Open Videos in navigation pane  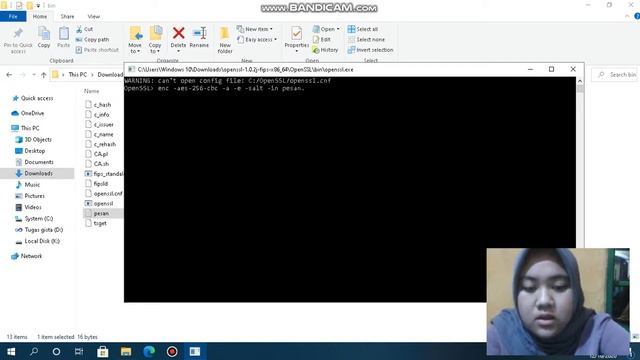[x=29, y=207]
